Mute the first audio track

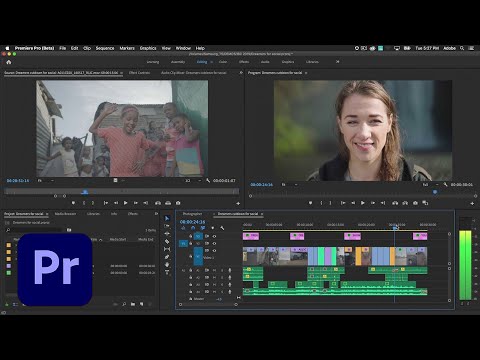pyautogui.click(x=214, y=270)
